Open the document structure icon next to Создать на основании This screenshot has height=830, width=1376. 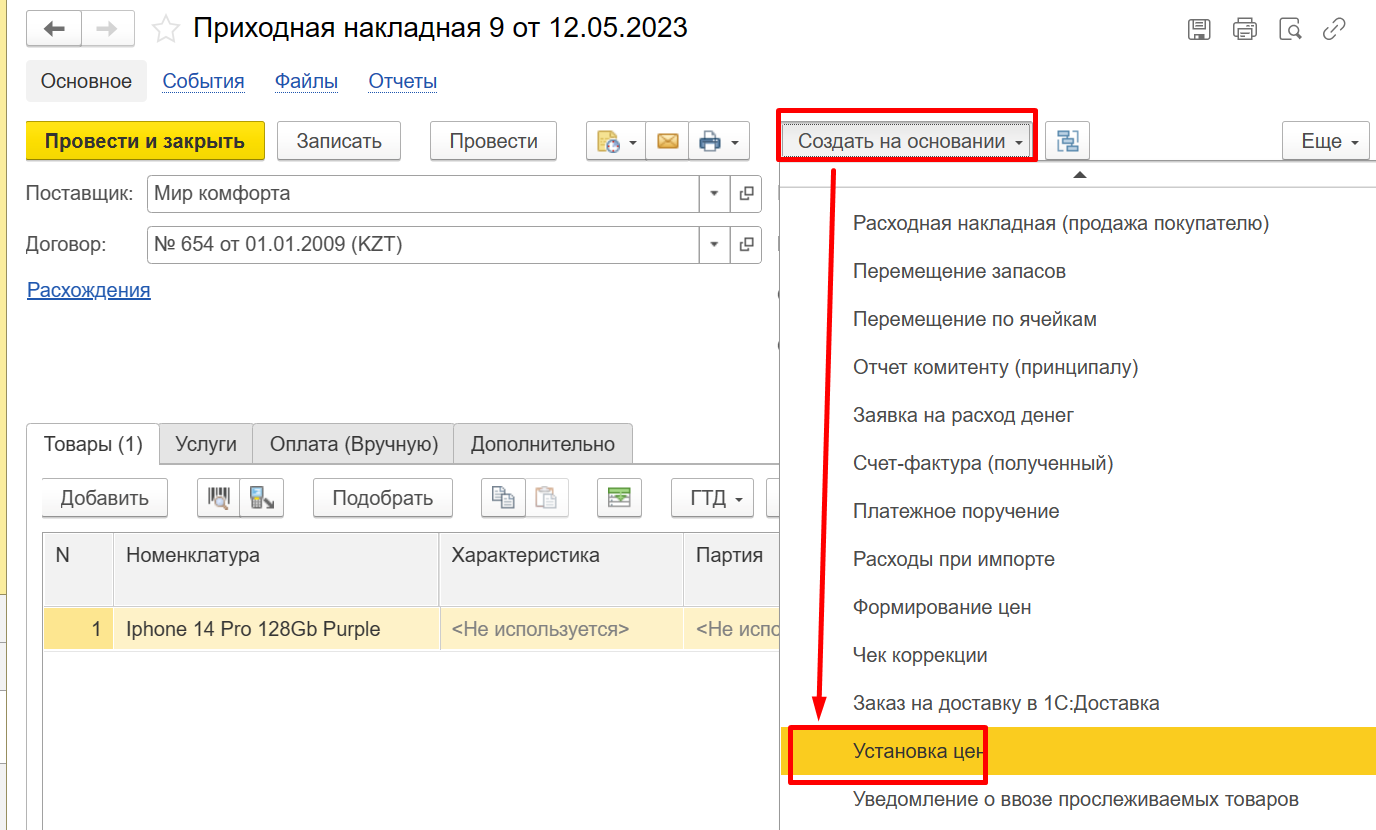click(x=1067, y=142)
